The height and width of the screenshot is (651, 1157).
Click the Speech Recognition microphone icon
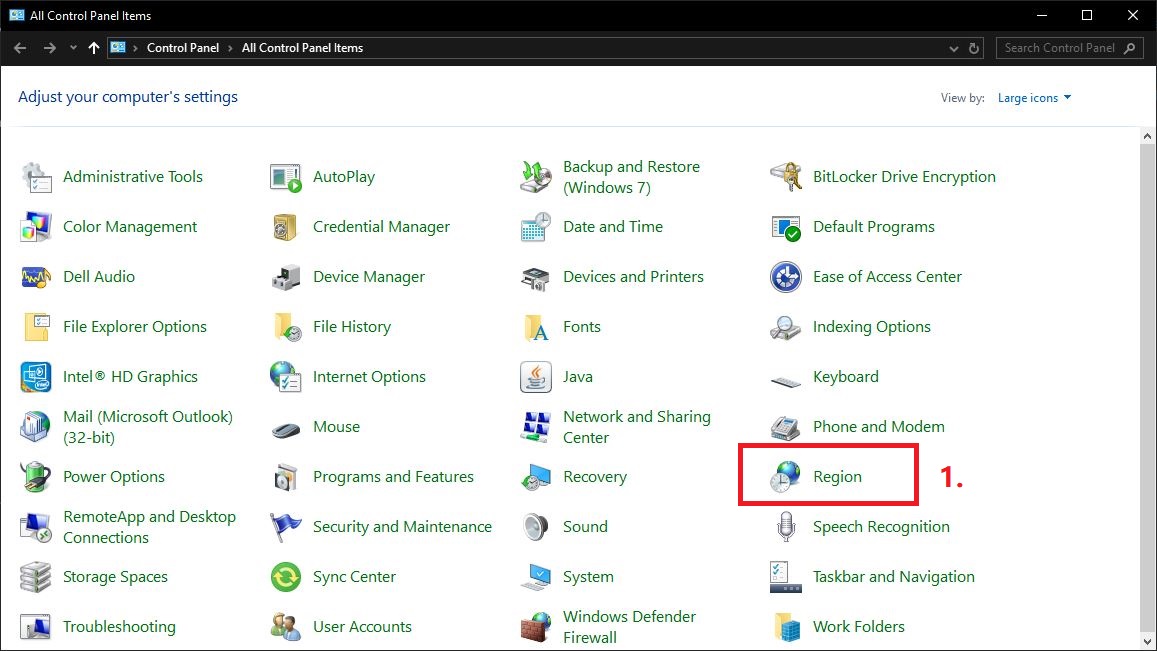[x=786, y=527]
